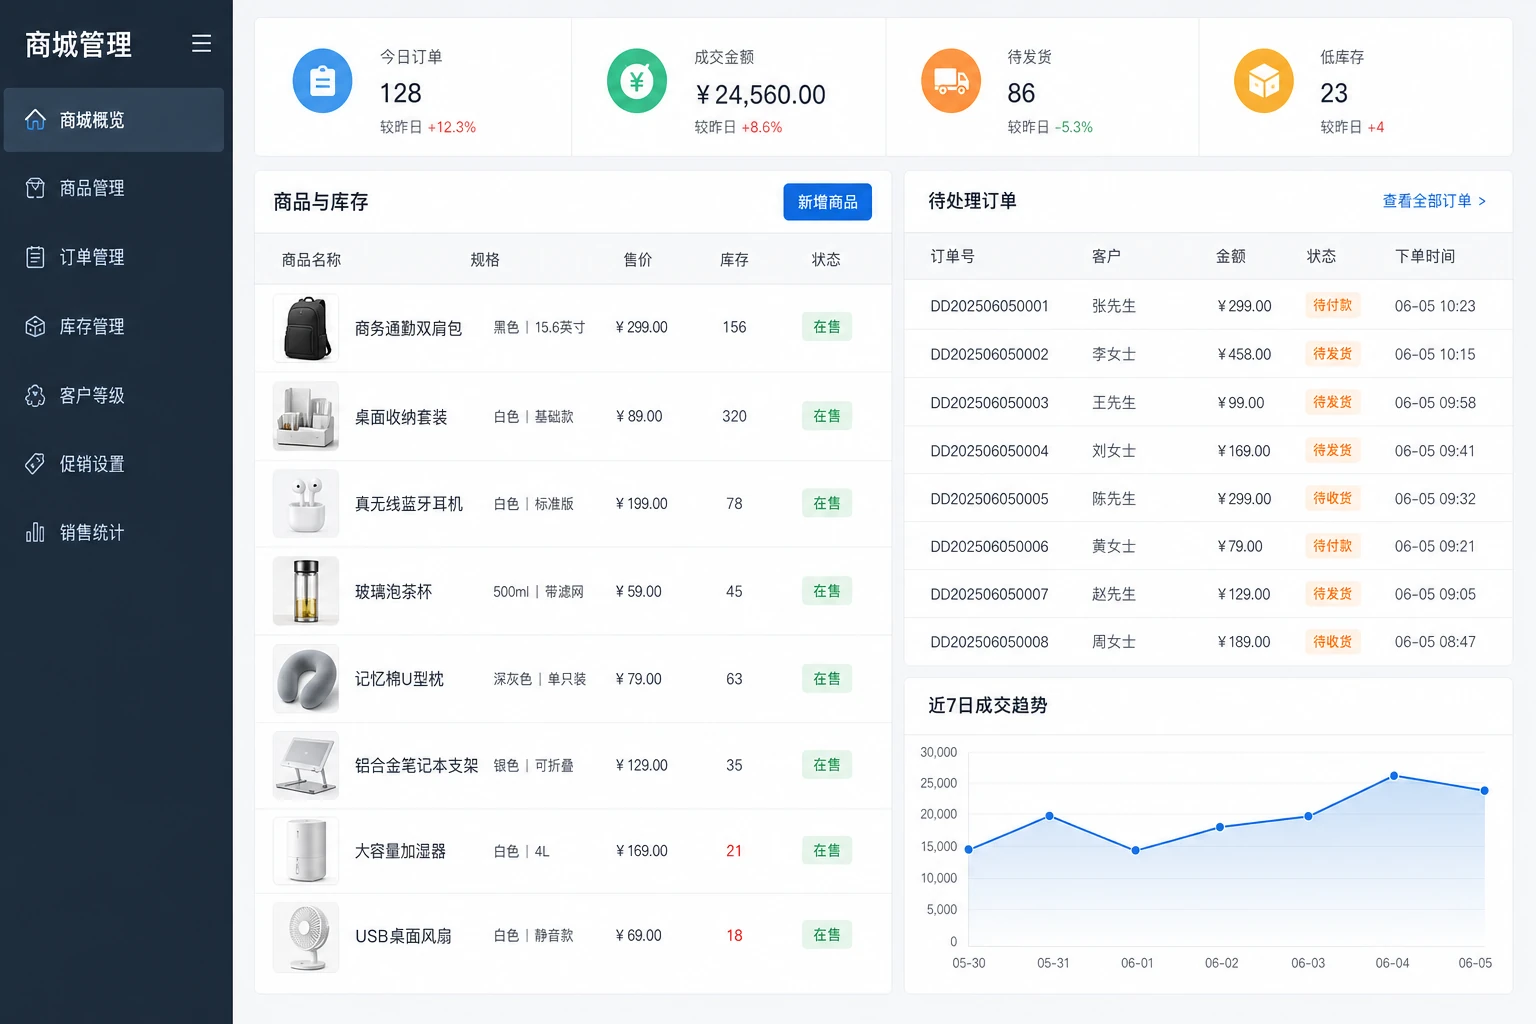This screenshot has width=1536, height=1024.
Task: Click the 05-31 data point on chart
Action: pyautogui.click(x=1049, y=816)
